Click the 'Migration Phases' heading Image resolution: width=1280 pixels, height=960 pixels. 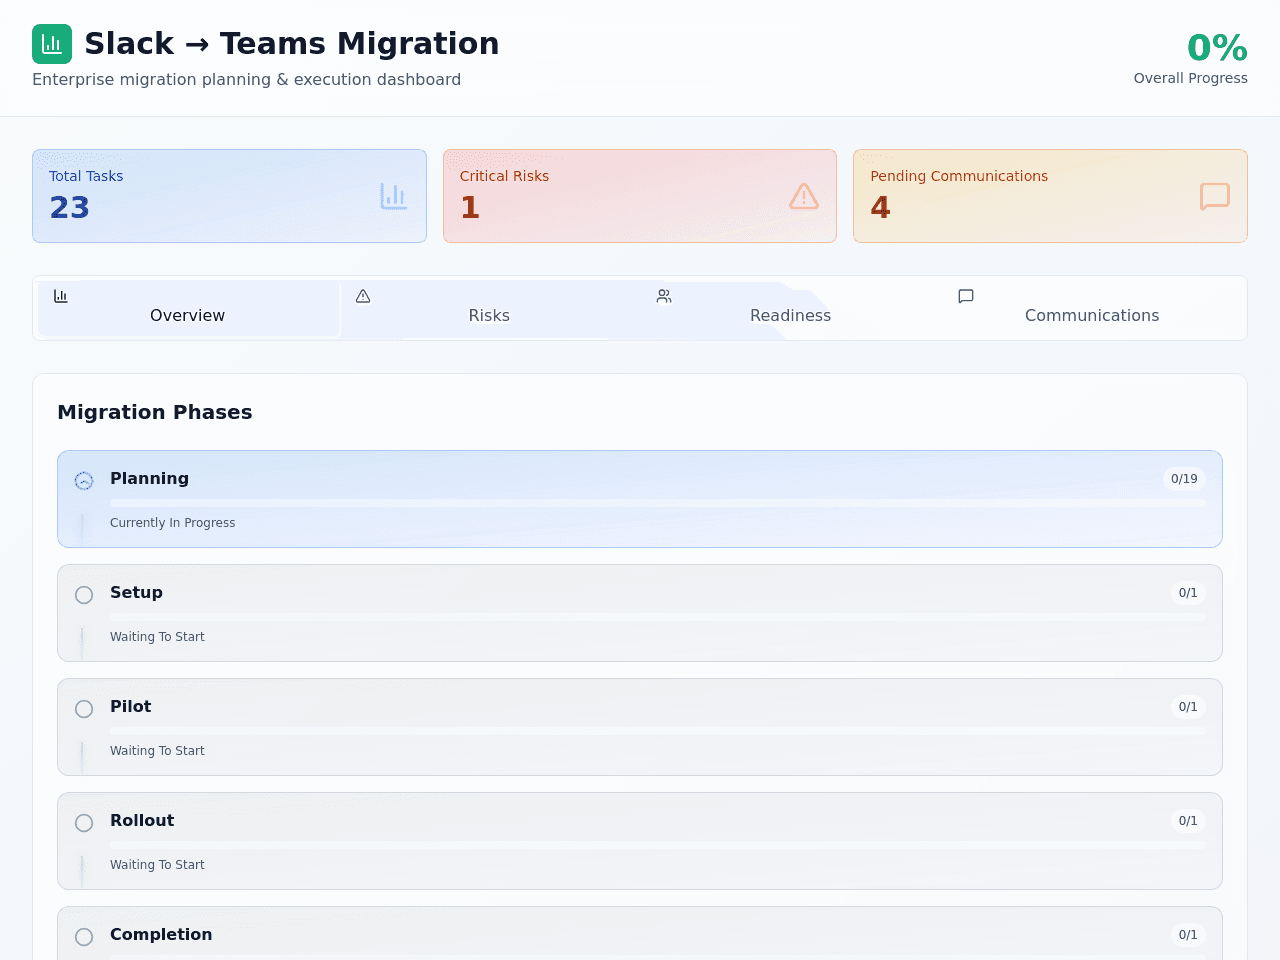tap(155, 412)
